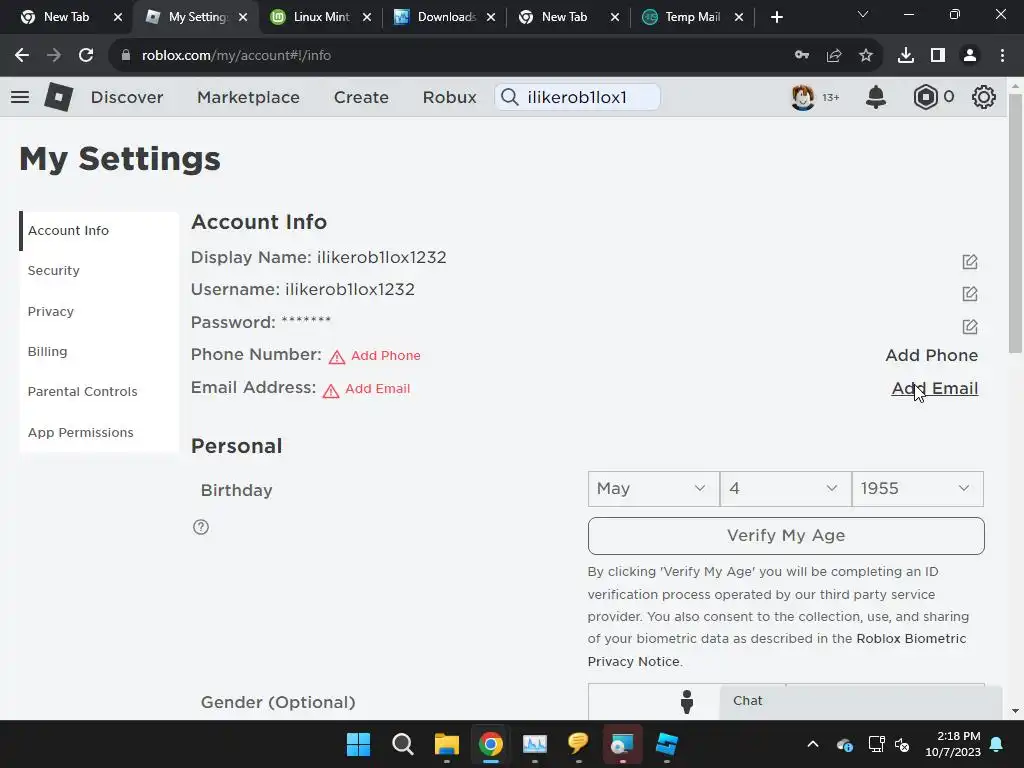The width and height of the screenshot is (1024, 768).
Task: Open the Chrome three-dot menu
Action: coord(1002,56)
